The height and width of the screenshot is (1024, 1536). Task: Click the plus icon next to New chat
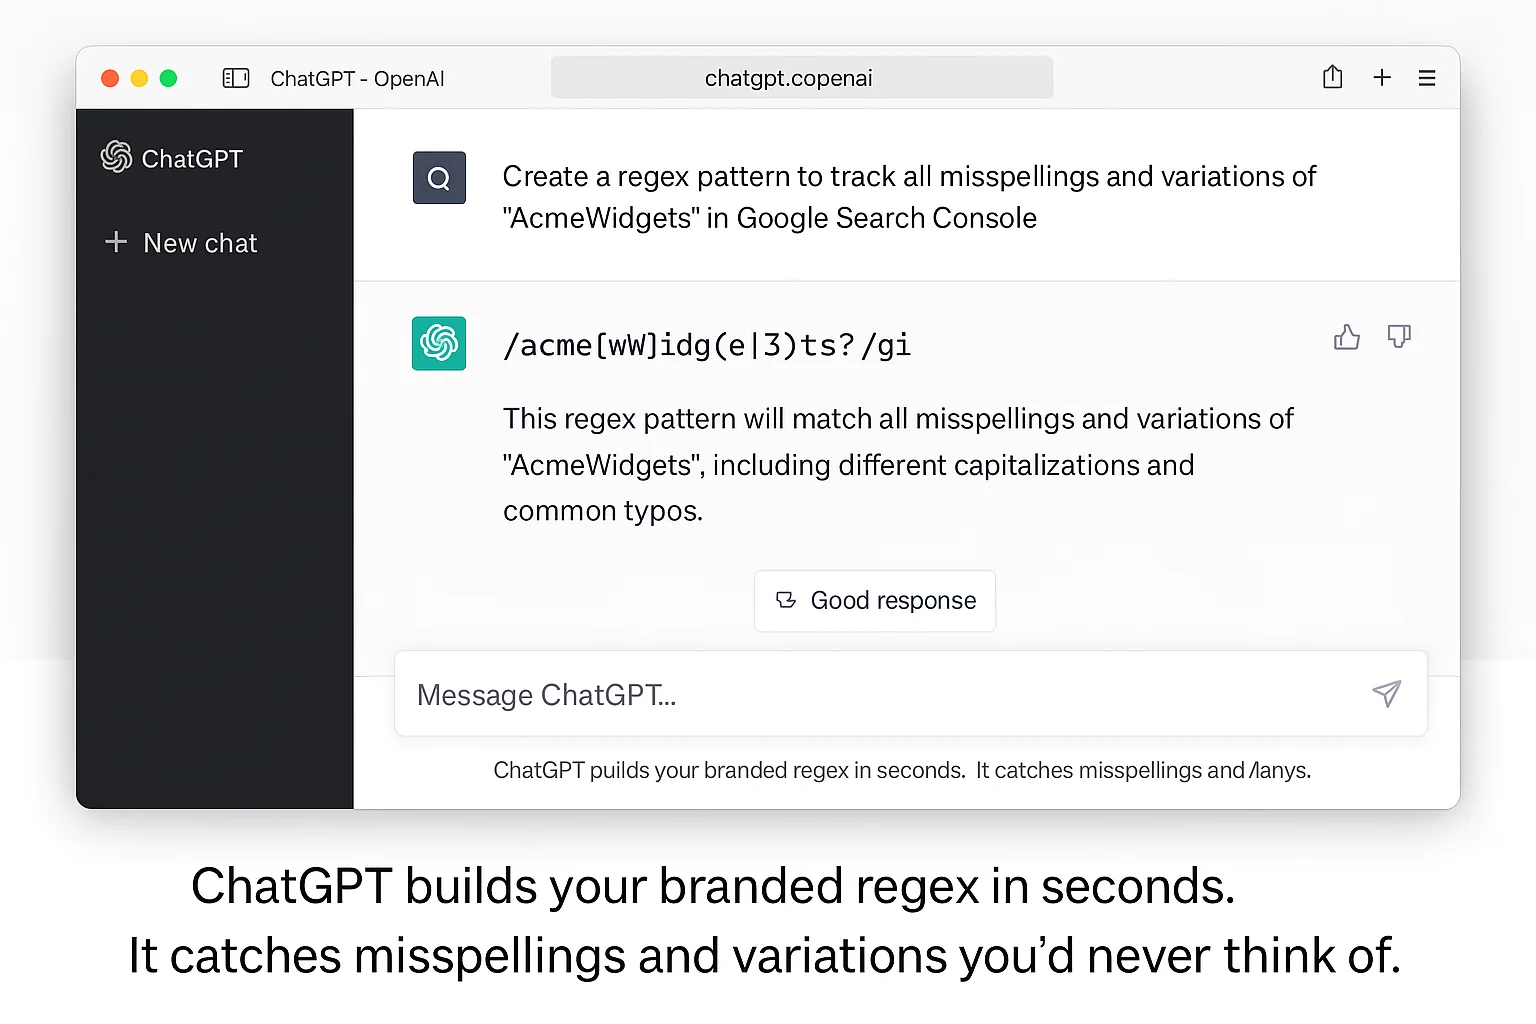pyautogui.click(x=115, y=242)
